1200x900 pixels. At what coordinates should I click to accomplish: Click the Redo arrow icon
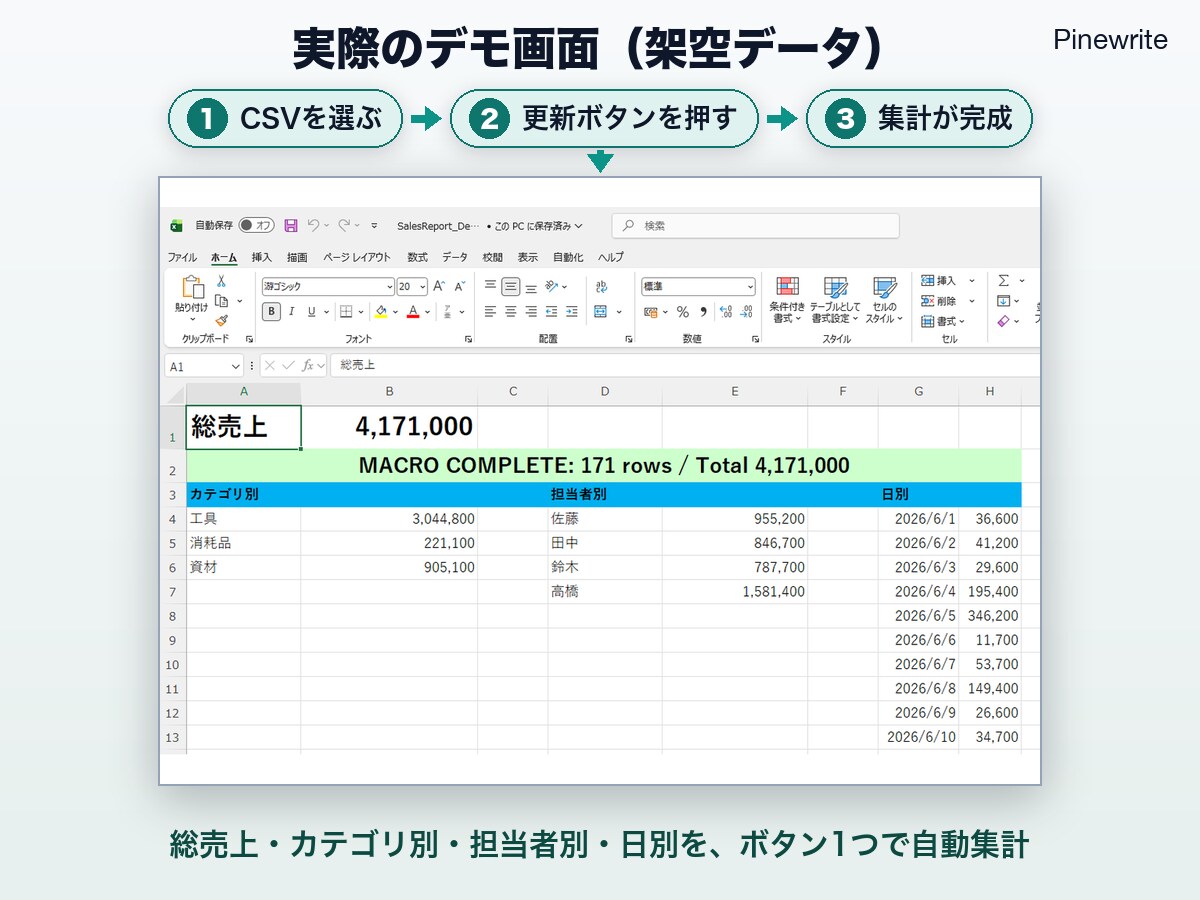pos(344,226)
